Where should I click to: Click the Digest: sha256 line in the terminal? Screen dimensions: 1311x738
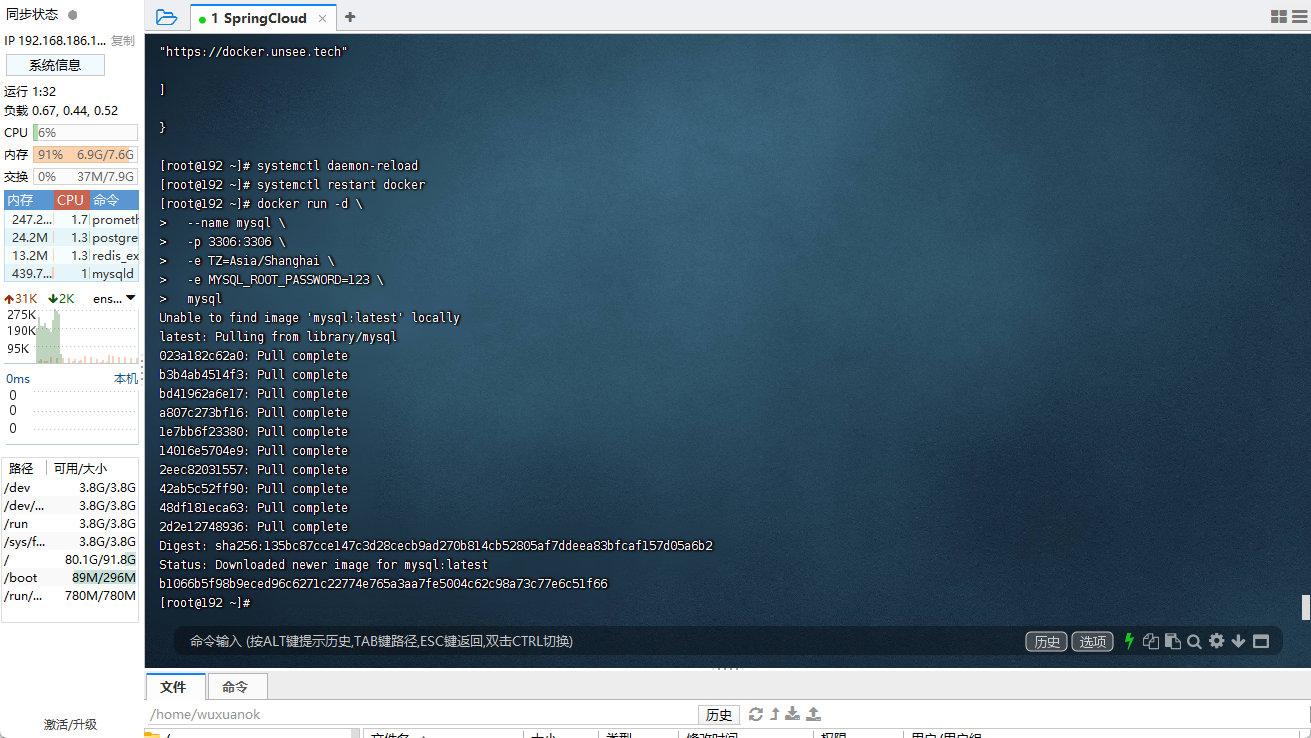(436, 546)
